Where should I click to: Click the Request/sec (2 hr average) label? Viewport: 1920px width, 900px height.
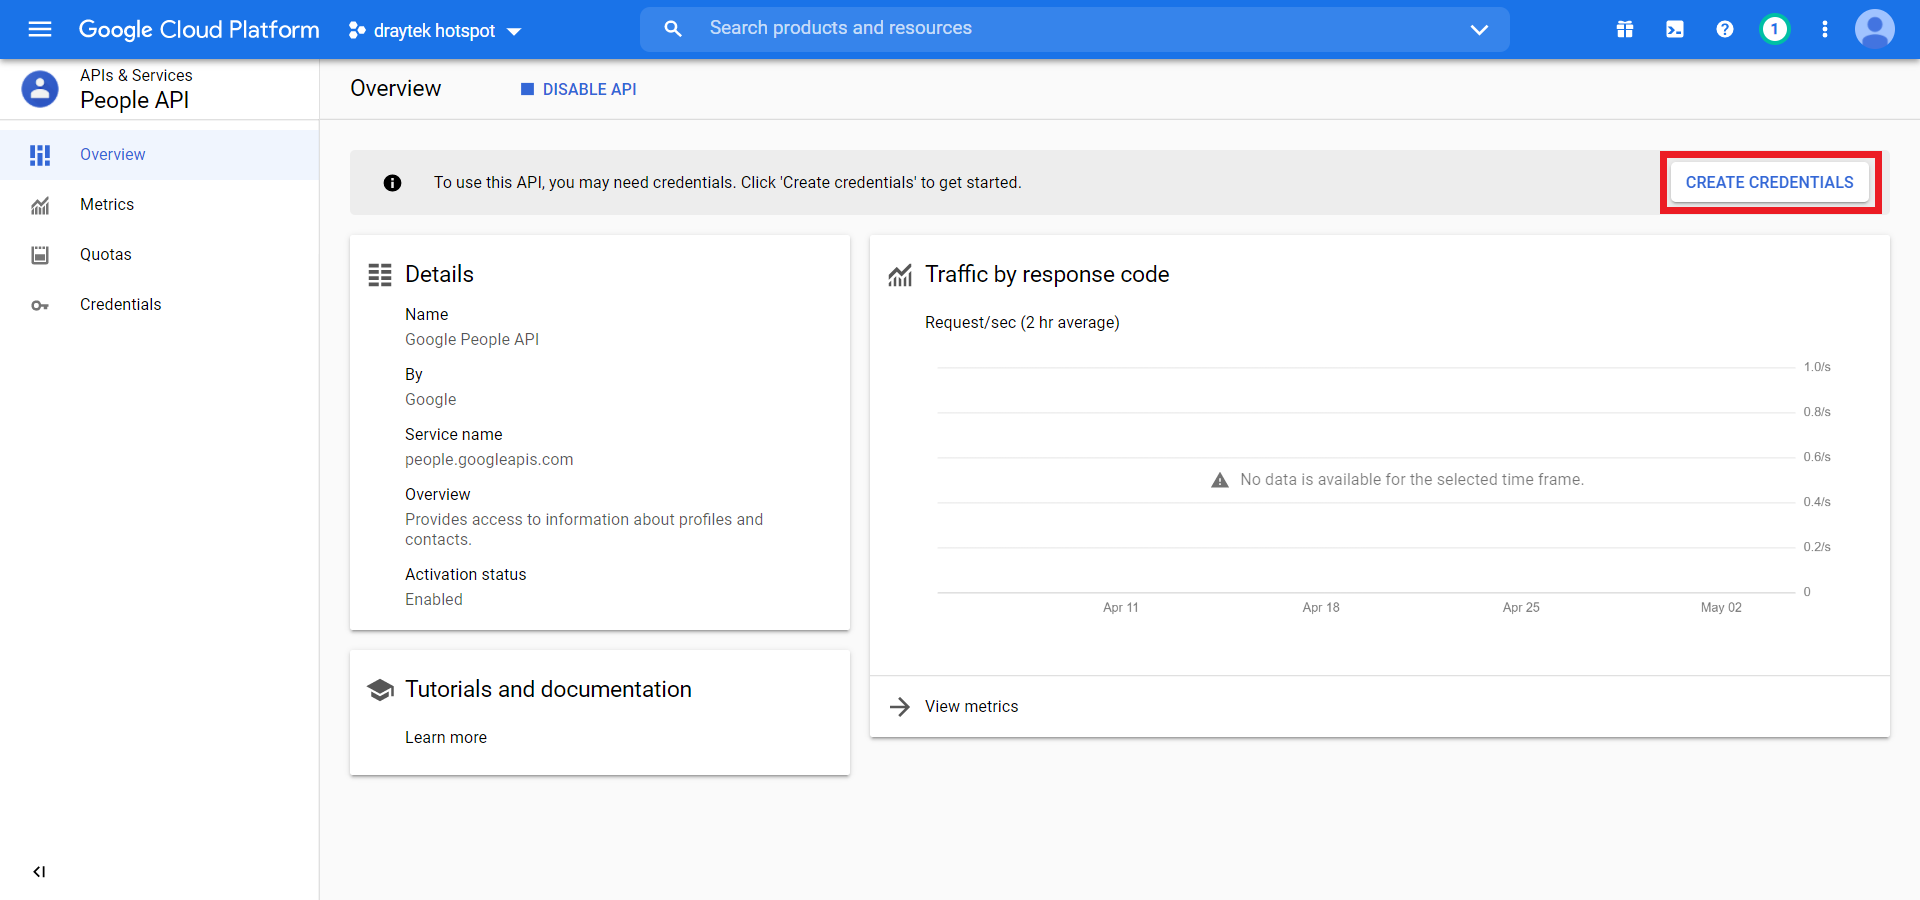pyautogui.click(x=1022, y=323)
